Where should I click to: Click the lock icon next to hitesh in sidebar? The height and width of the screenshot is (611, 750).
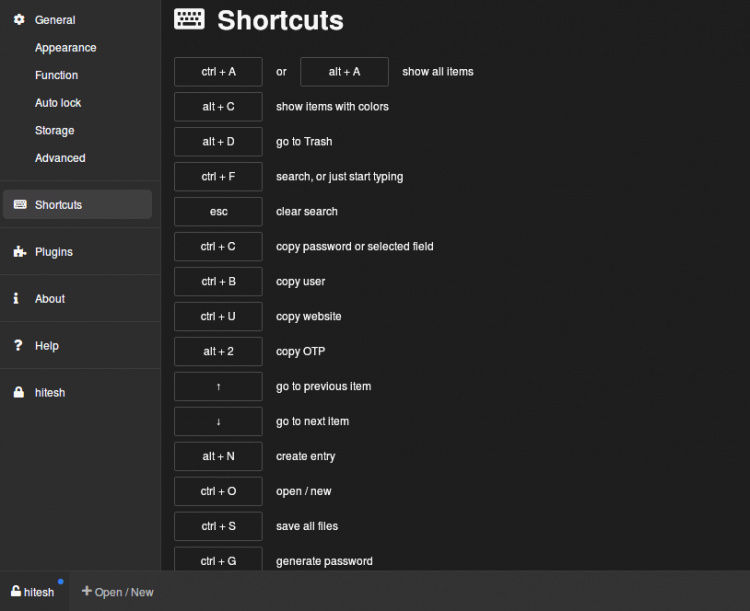click(x=18, y=393)
